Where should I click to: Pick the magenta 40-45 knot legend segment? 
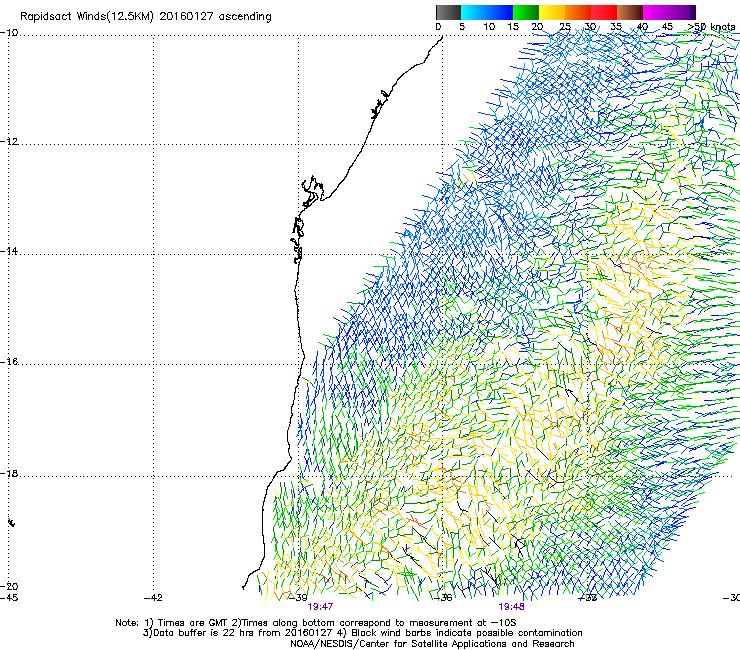coord(656,12)
